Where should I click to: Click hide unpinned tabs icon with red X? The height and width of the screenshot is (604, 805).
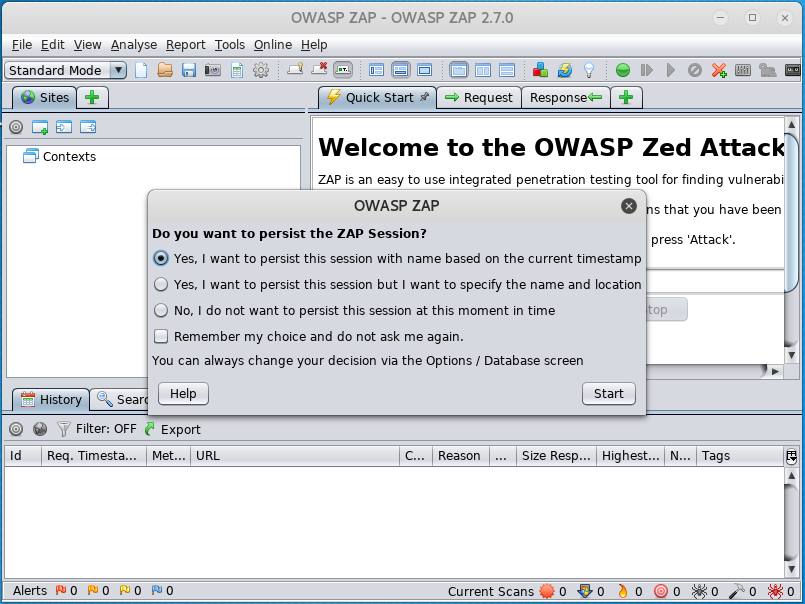[319, 69]
